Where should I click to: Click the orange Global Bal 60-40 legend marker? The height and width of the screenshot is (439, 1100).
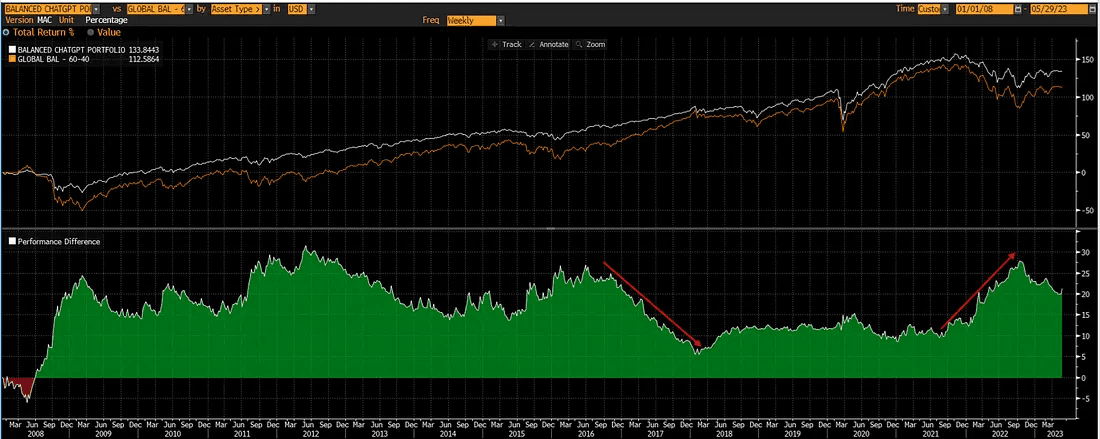point(12,59)
